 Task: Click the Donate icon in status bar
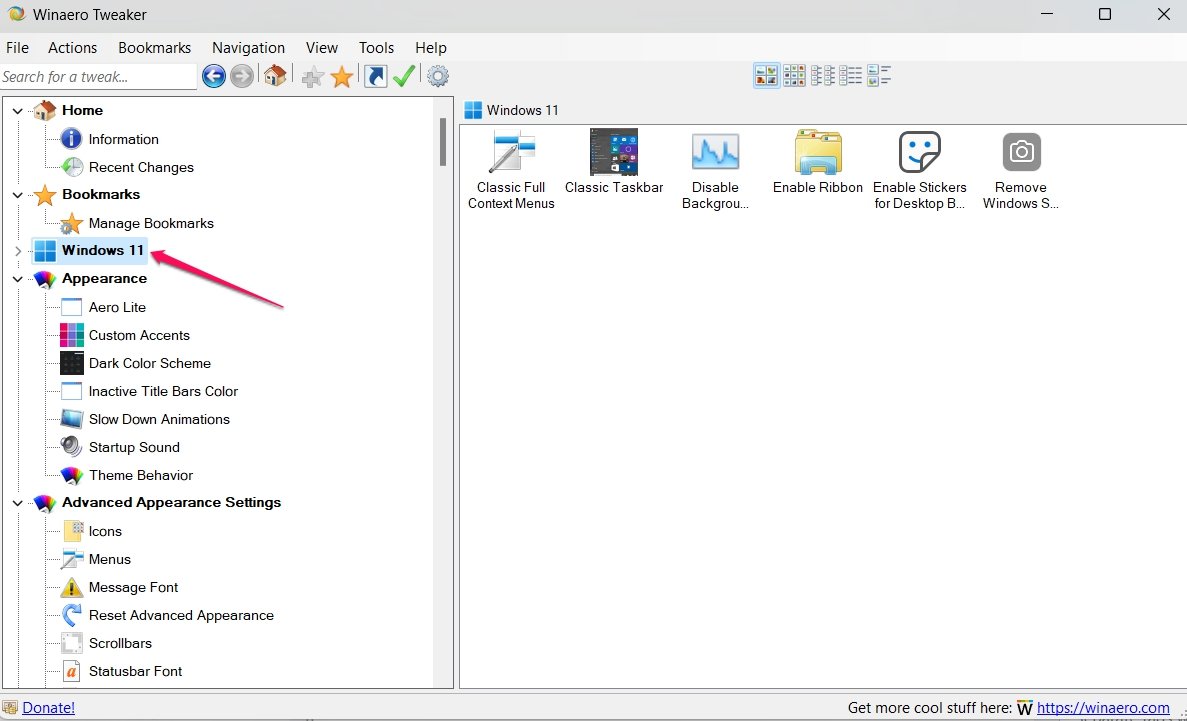click(x=10, y=707)
